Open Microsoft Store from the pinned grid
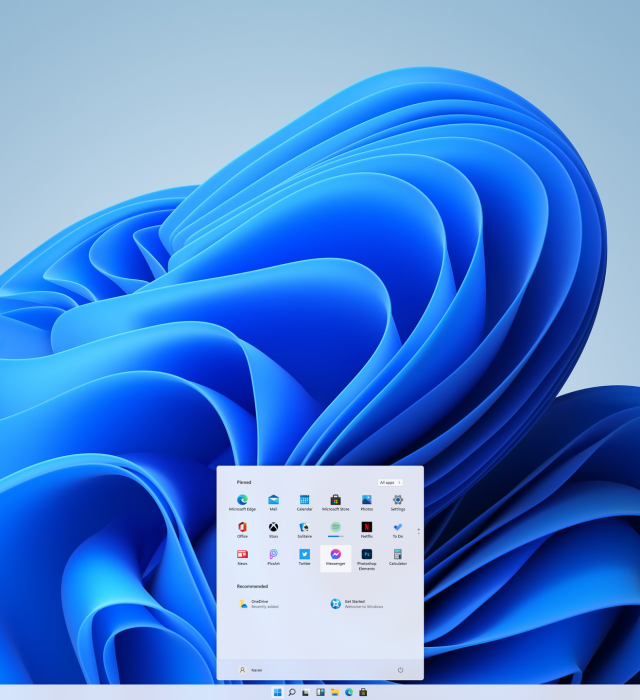This screenshot has width=640, height=700. coord(336,500)
